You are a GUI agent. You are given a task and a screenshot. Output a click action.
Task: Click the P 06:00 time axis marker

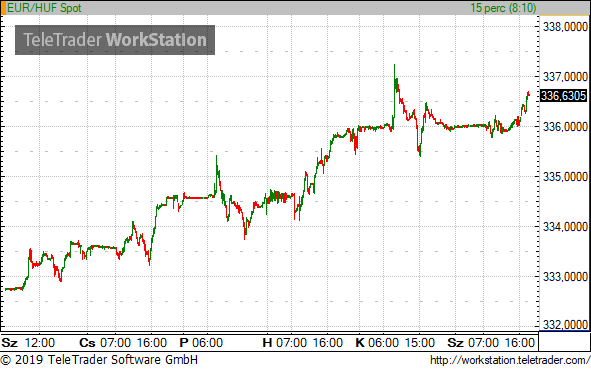pos(201,343)
